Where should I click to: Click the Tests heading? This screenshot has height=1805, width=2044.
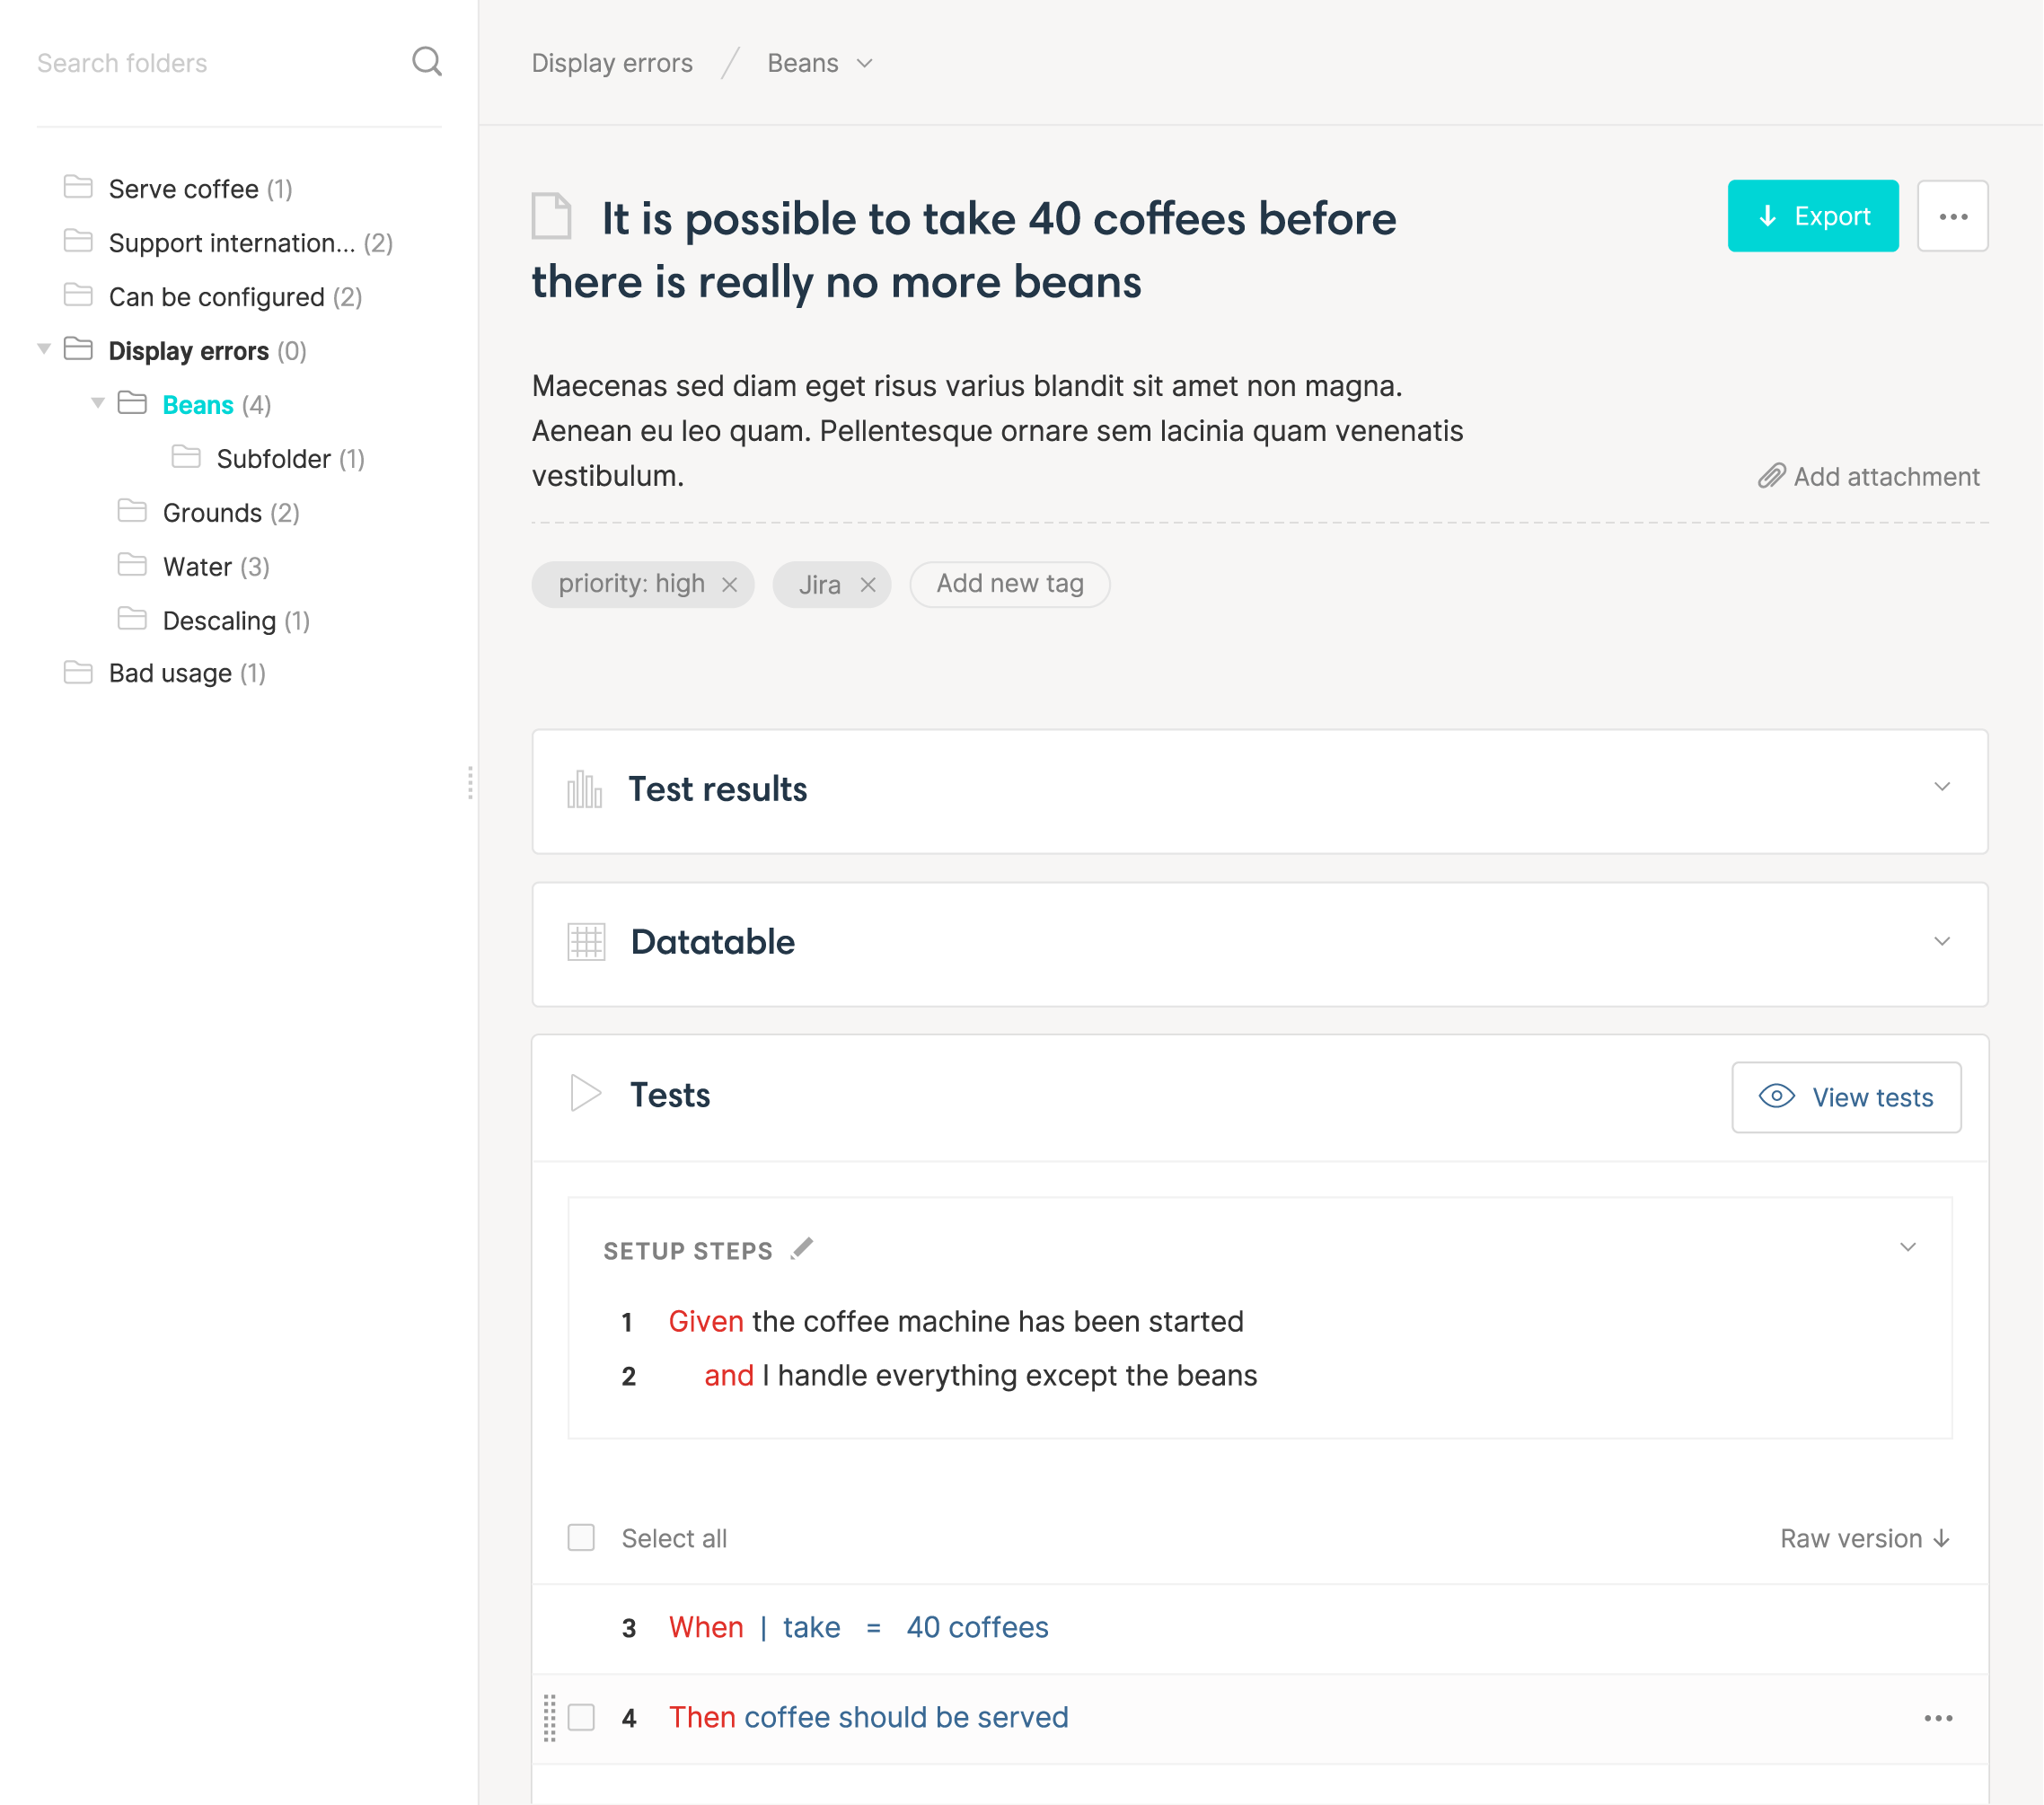(x=670, y=1095)
